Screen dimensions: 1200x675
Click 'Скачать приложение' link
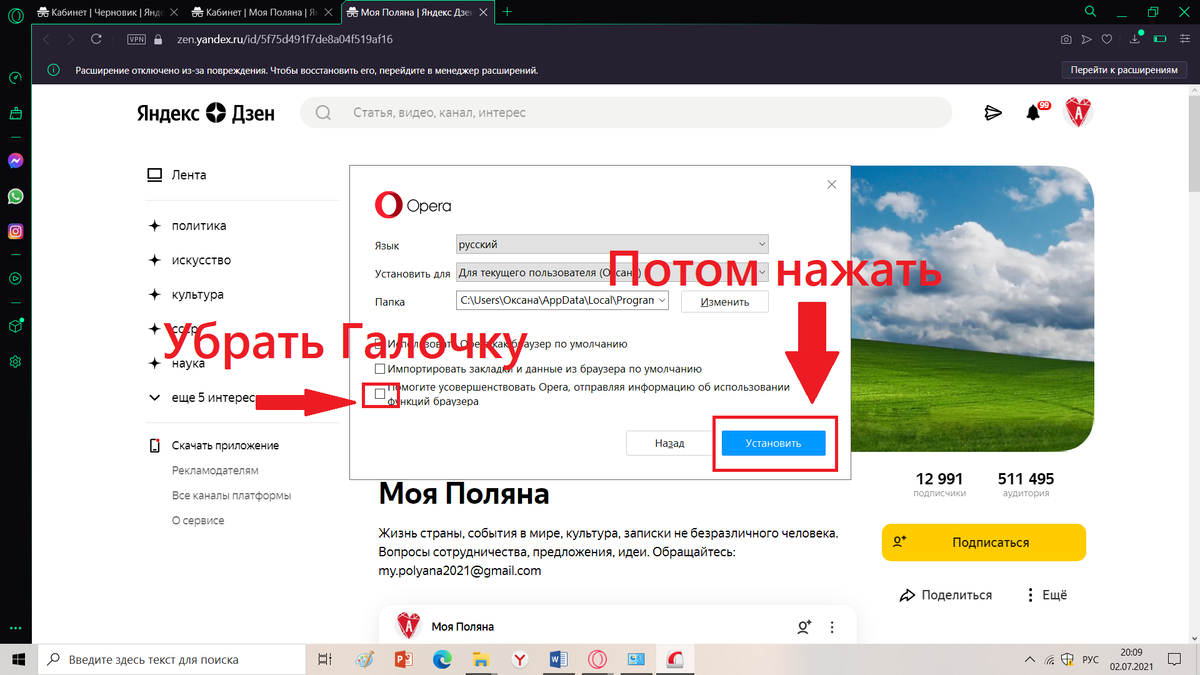click(x=213, y=446)
